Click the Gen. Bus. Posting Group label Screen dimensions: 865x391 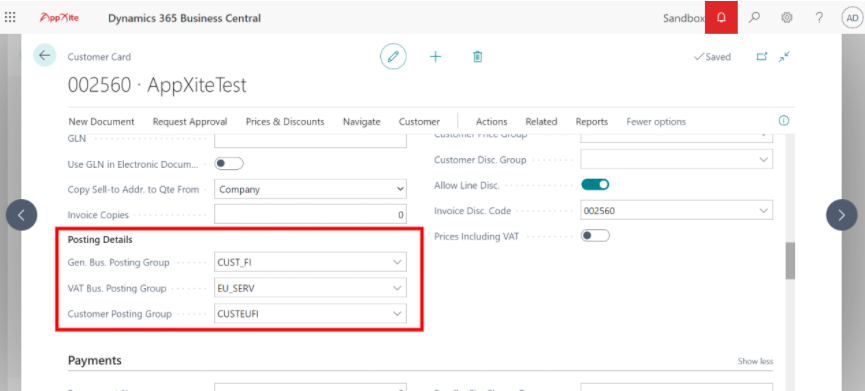point(119,263)
